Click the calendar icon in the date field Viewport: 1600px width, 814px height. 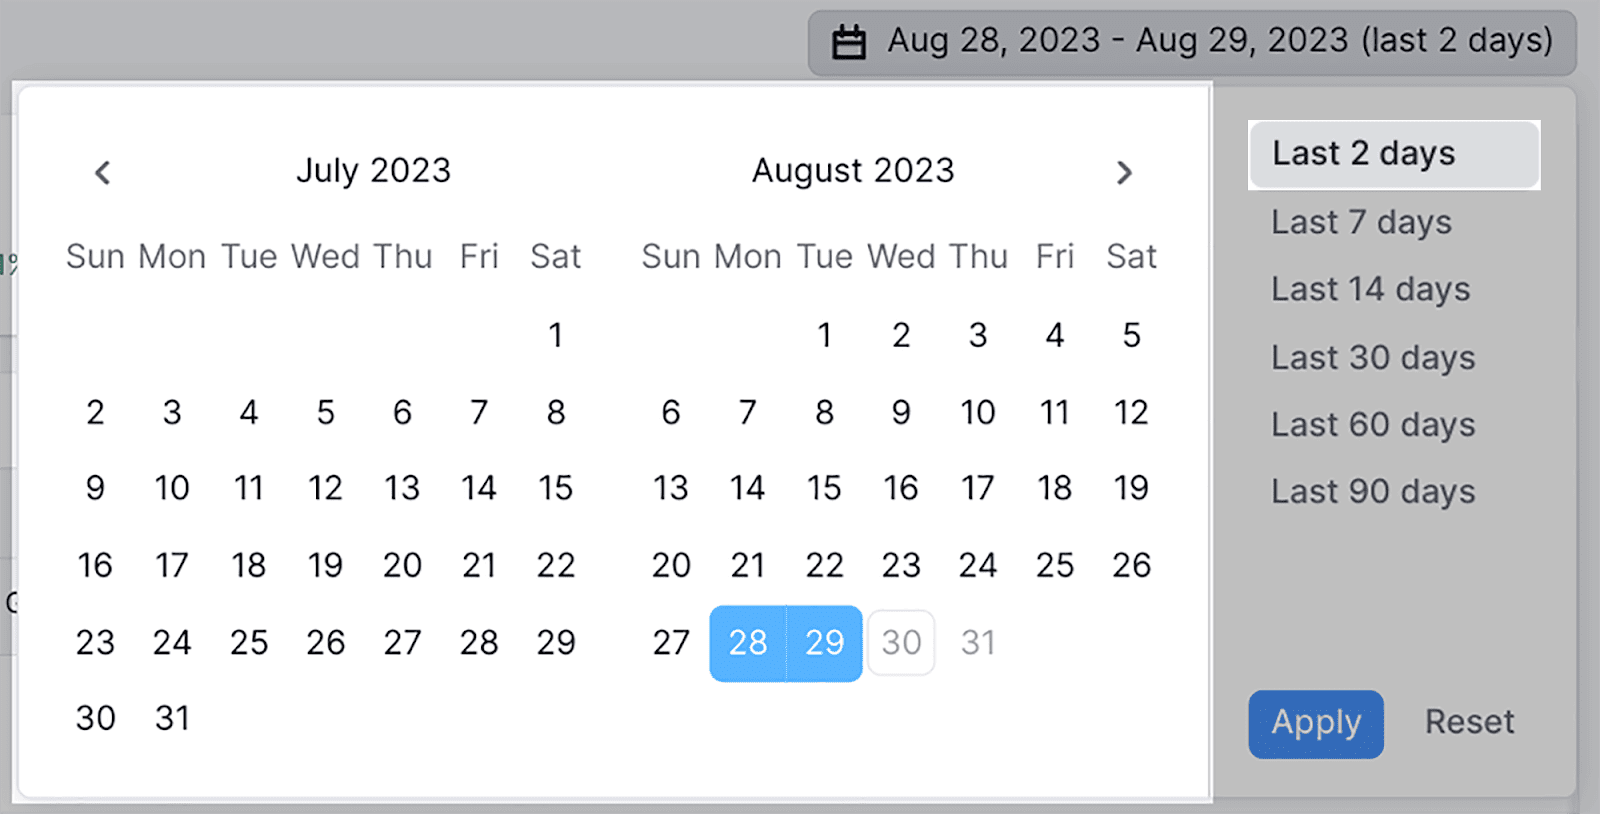(x=849, y=40)
